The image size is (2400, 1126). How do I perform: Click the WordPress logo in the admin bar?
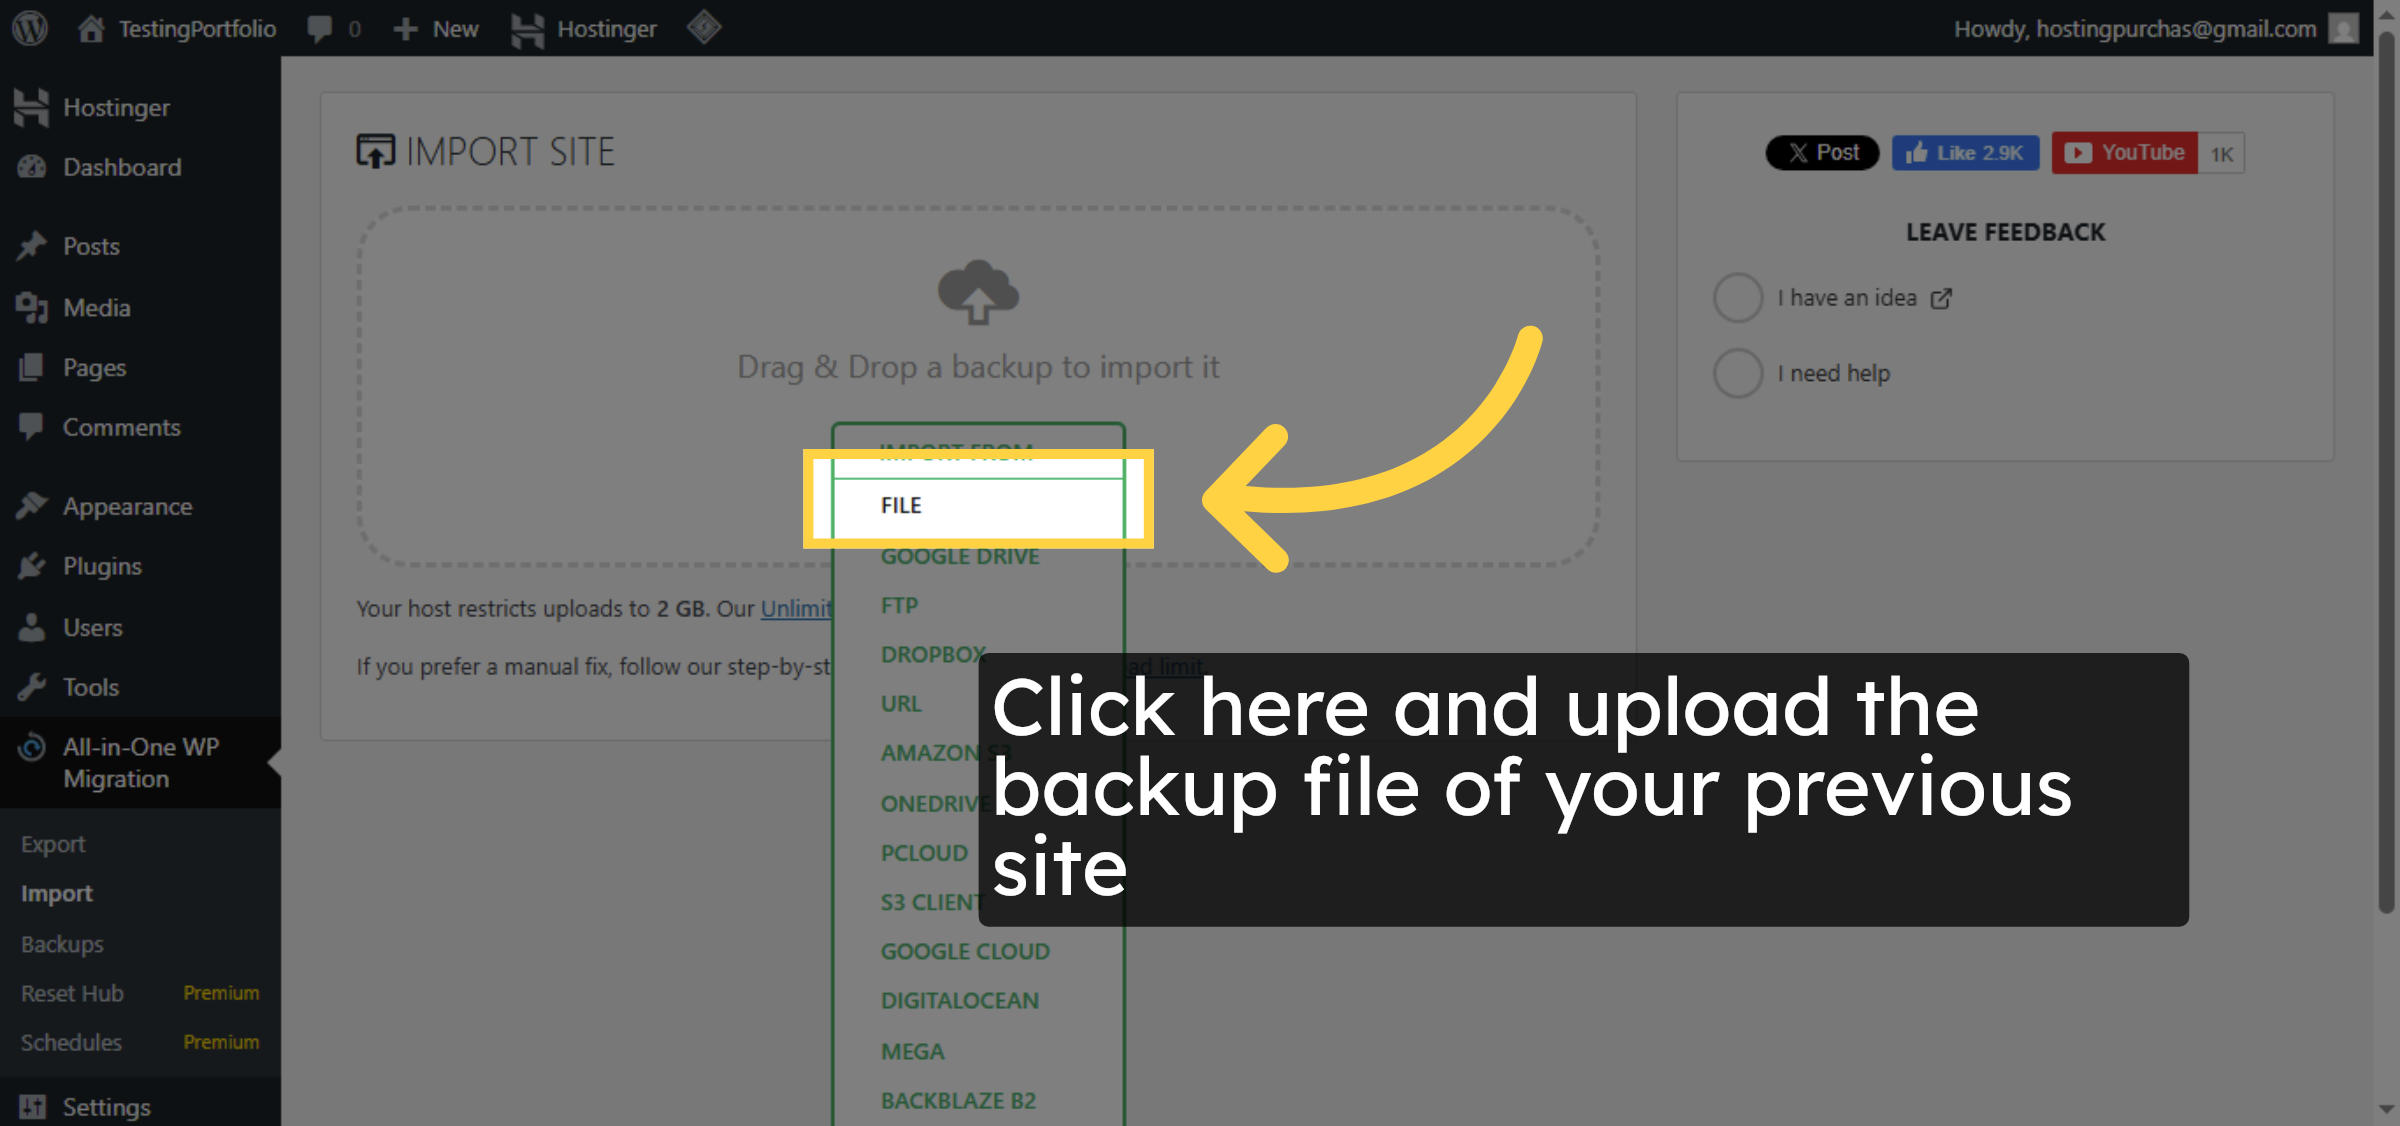29,28
